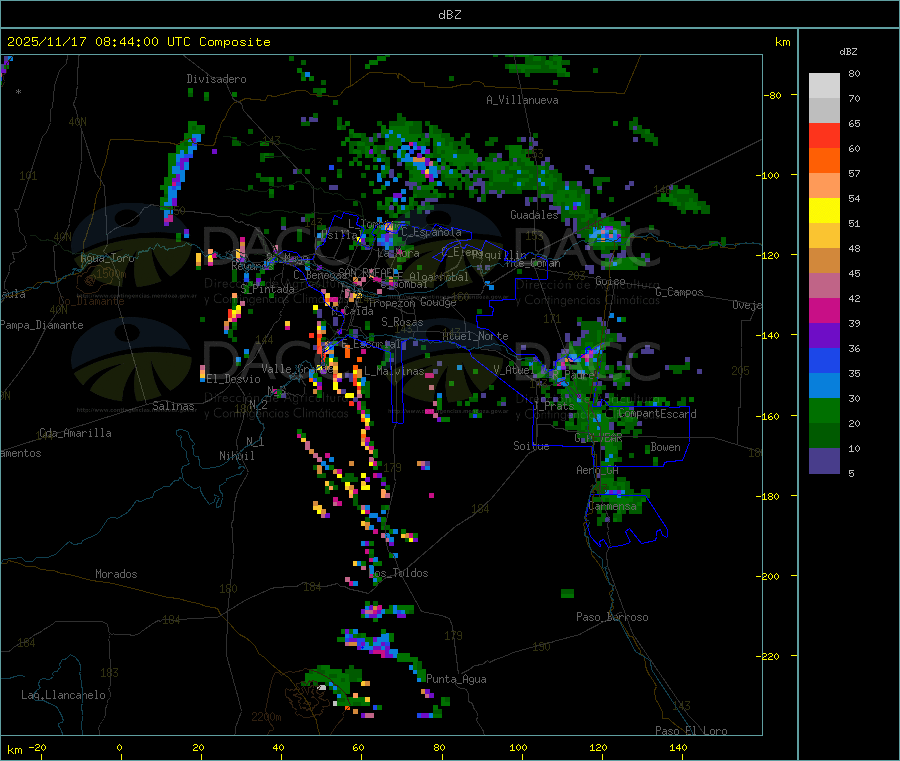900x761 pixels.
Task: Select the yellow 54 dBZ legend swatch
Action: click(824, 211)
